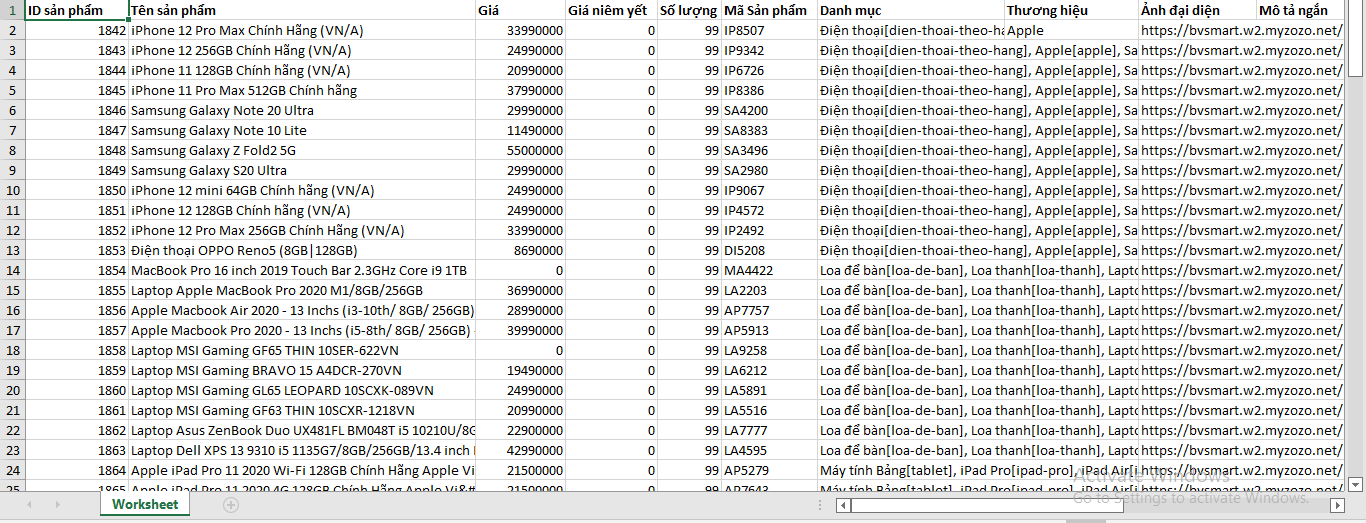1366x523 pixels.
Task: Click cell 'Samsung Galaxy Z Fold2 5G'
Action: pyautogui.click(x=302, y=150)
